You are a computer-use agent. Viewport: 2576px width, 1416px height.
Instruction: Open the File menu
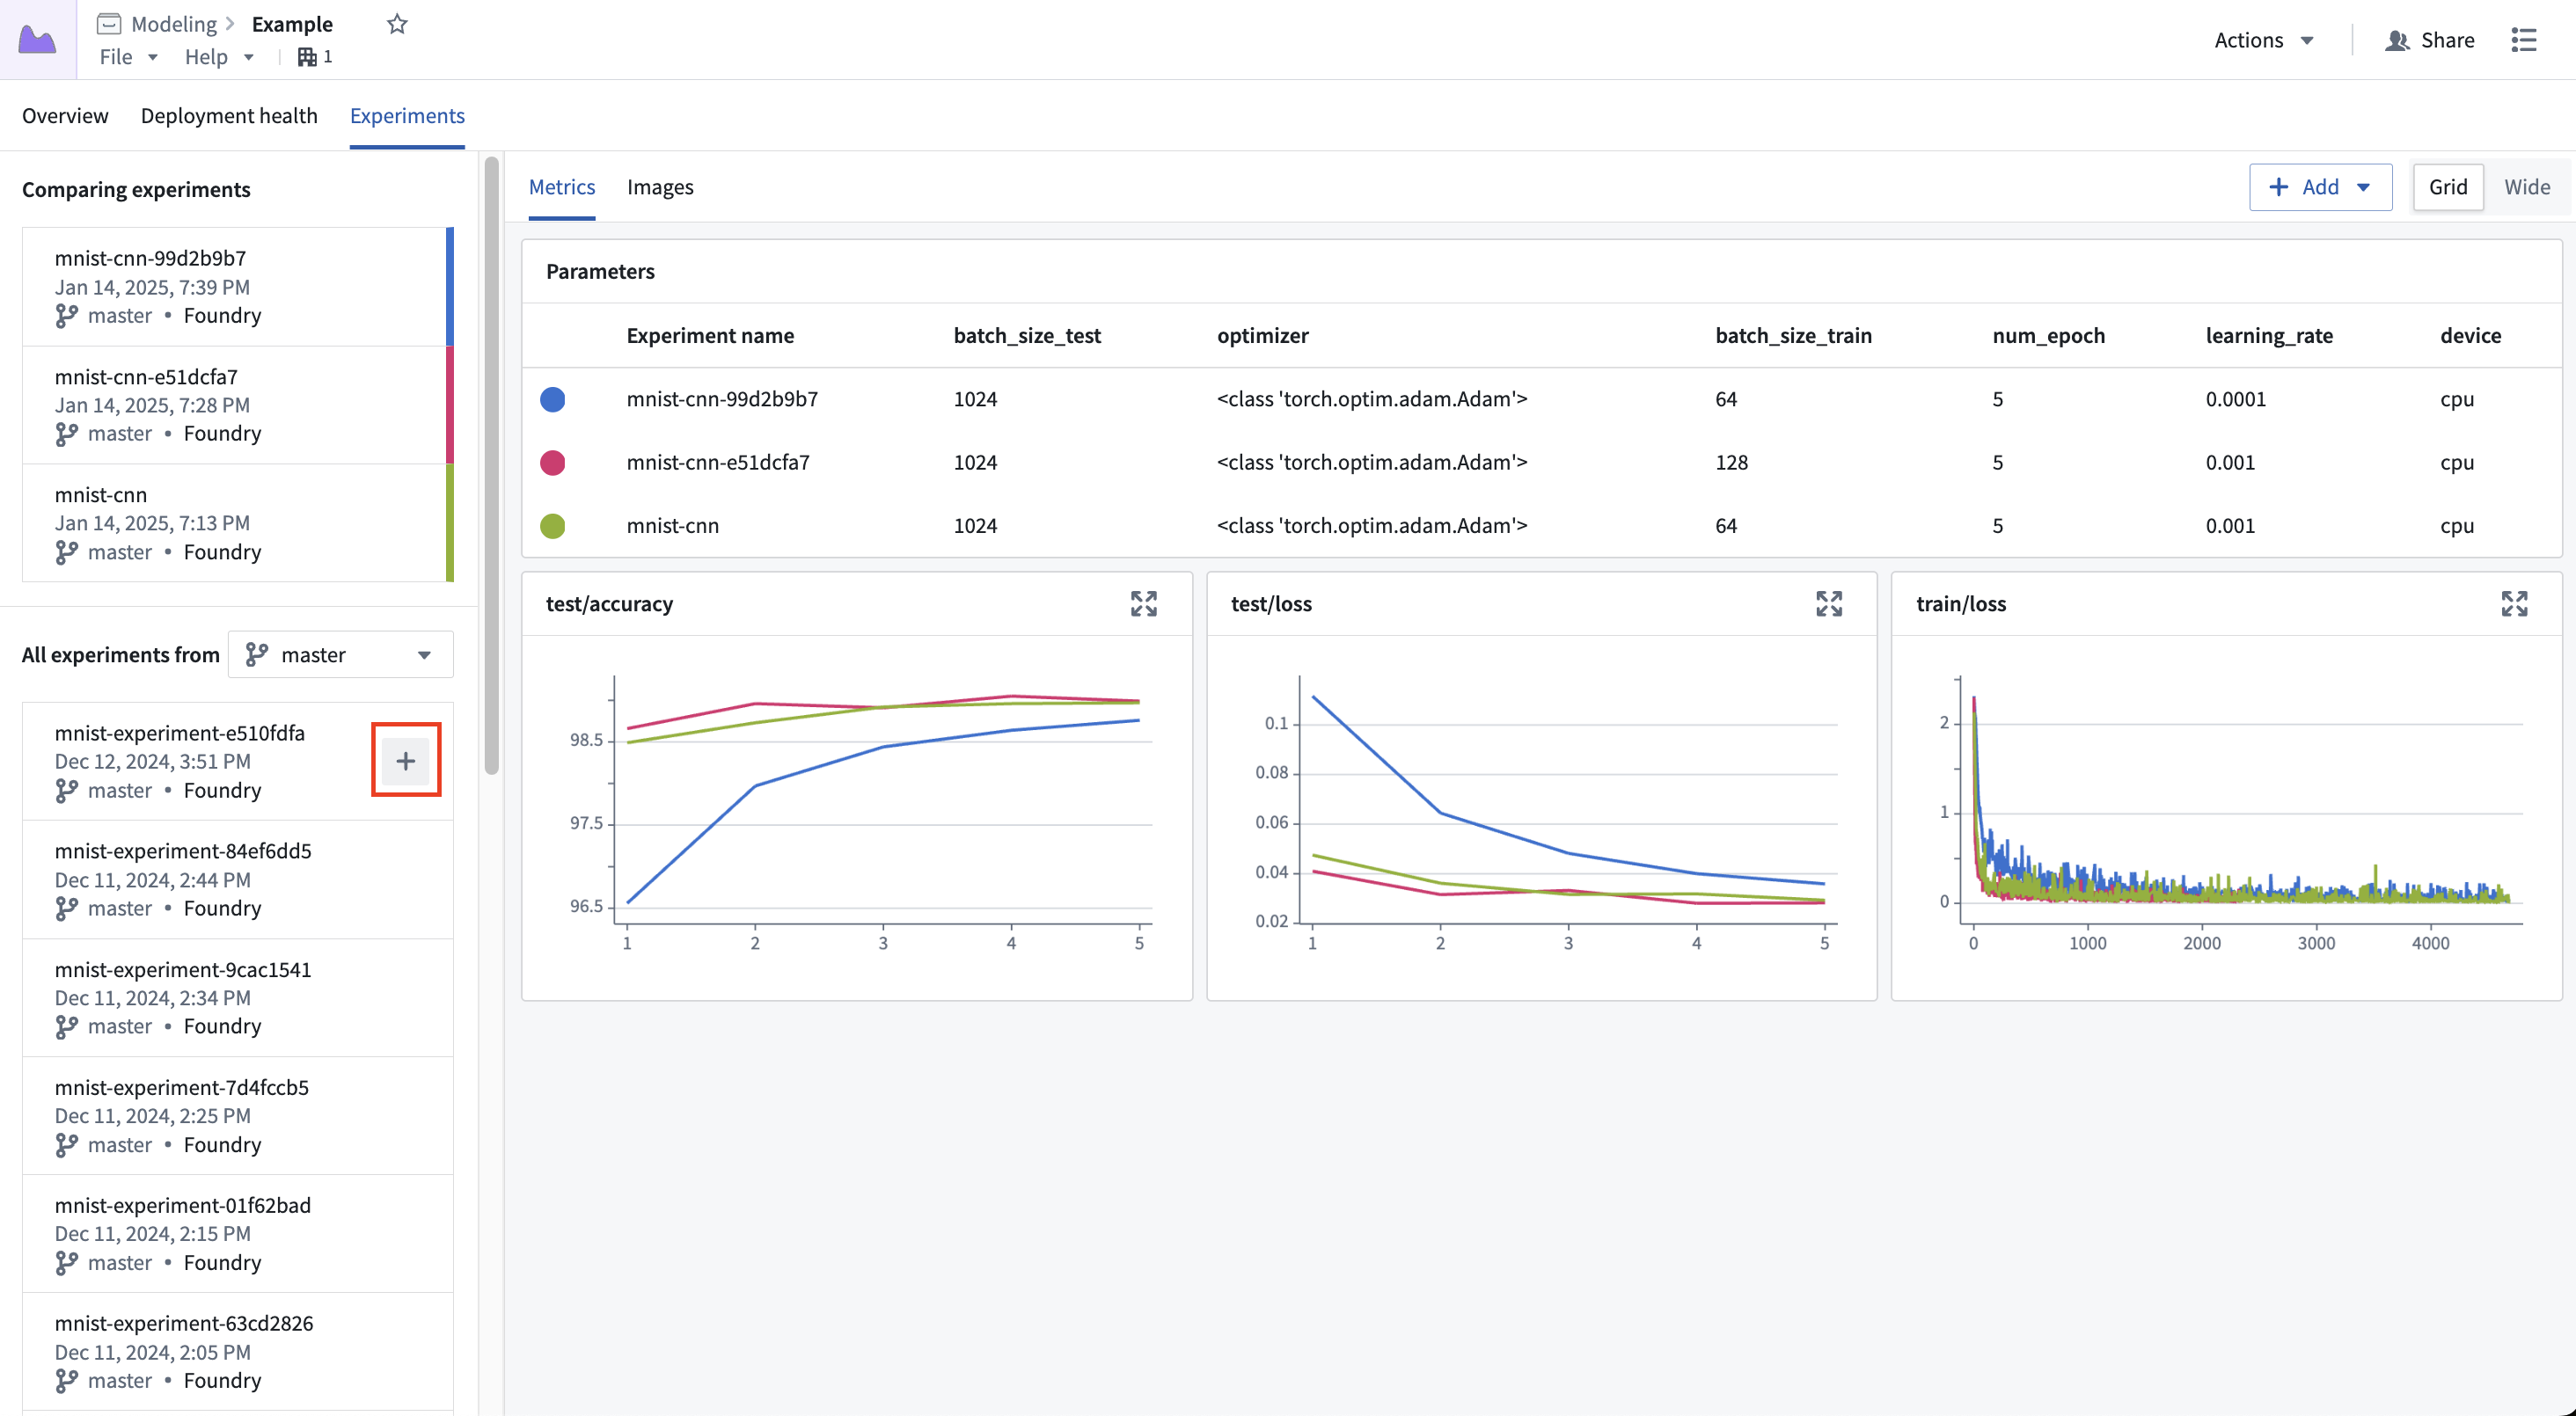coord(128,57)
